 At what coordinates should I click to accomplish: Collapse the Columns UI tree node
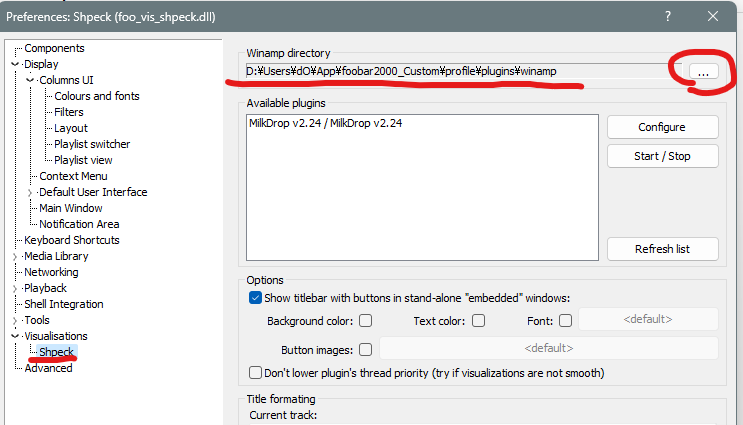[x=30, y=80]
